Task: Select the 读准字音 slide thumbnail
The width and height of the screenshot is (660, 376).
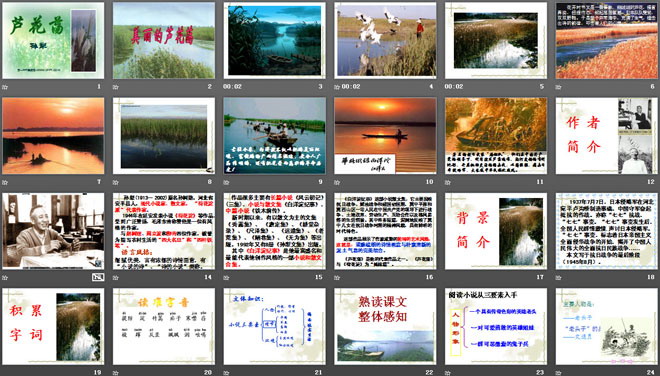Action: pos(164,326)
